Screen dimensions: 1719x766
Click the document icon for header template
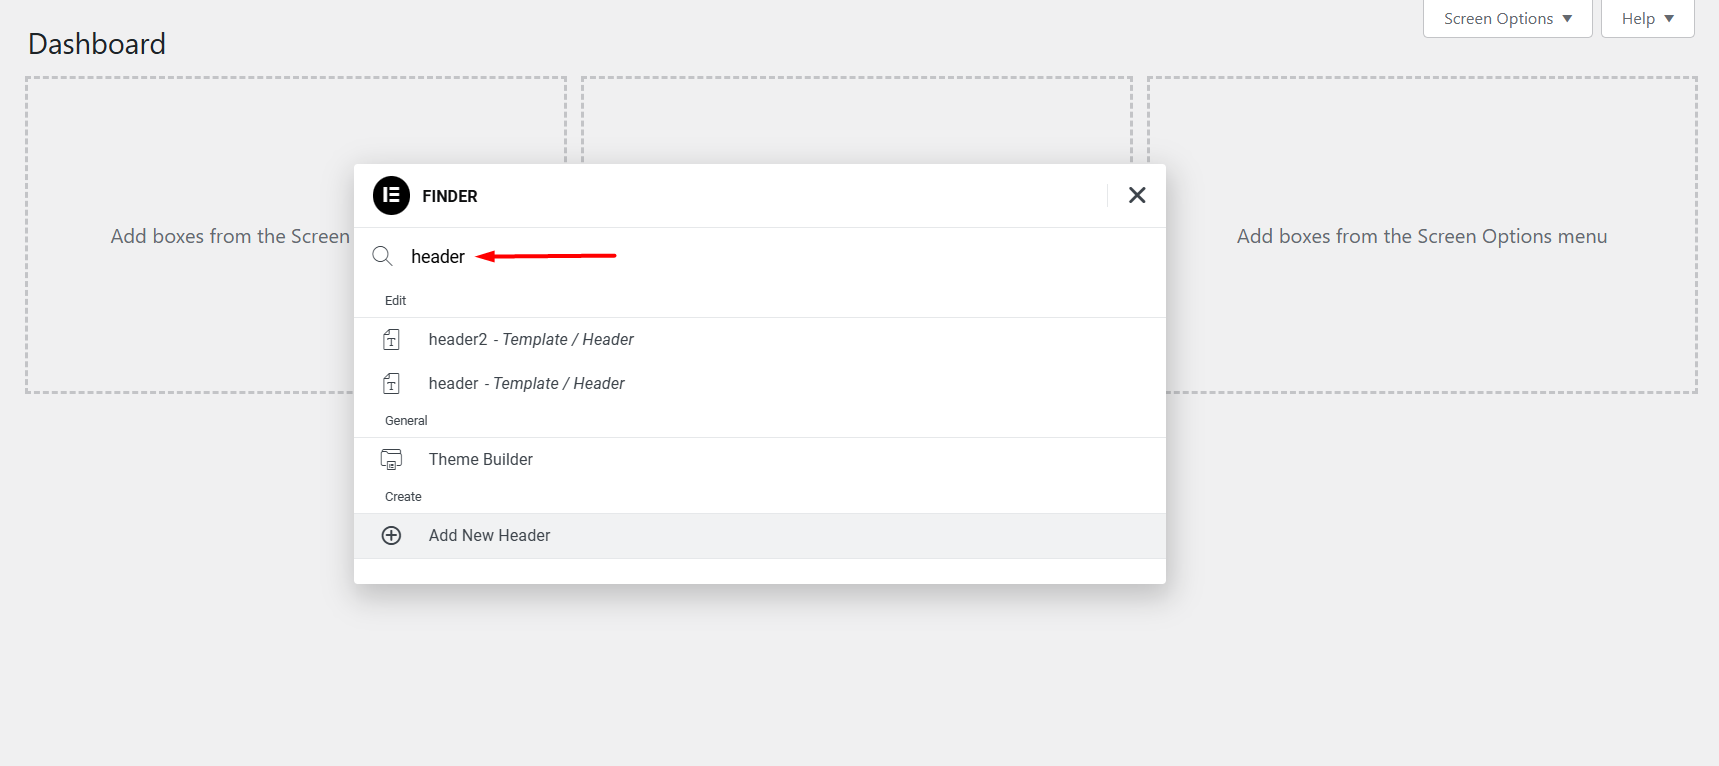pos(391,384)
